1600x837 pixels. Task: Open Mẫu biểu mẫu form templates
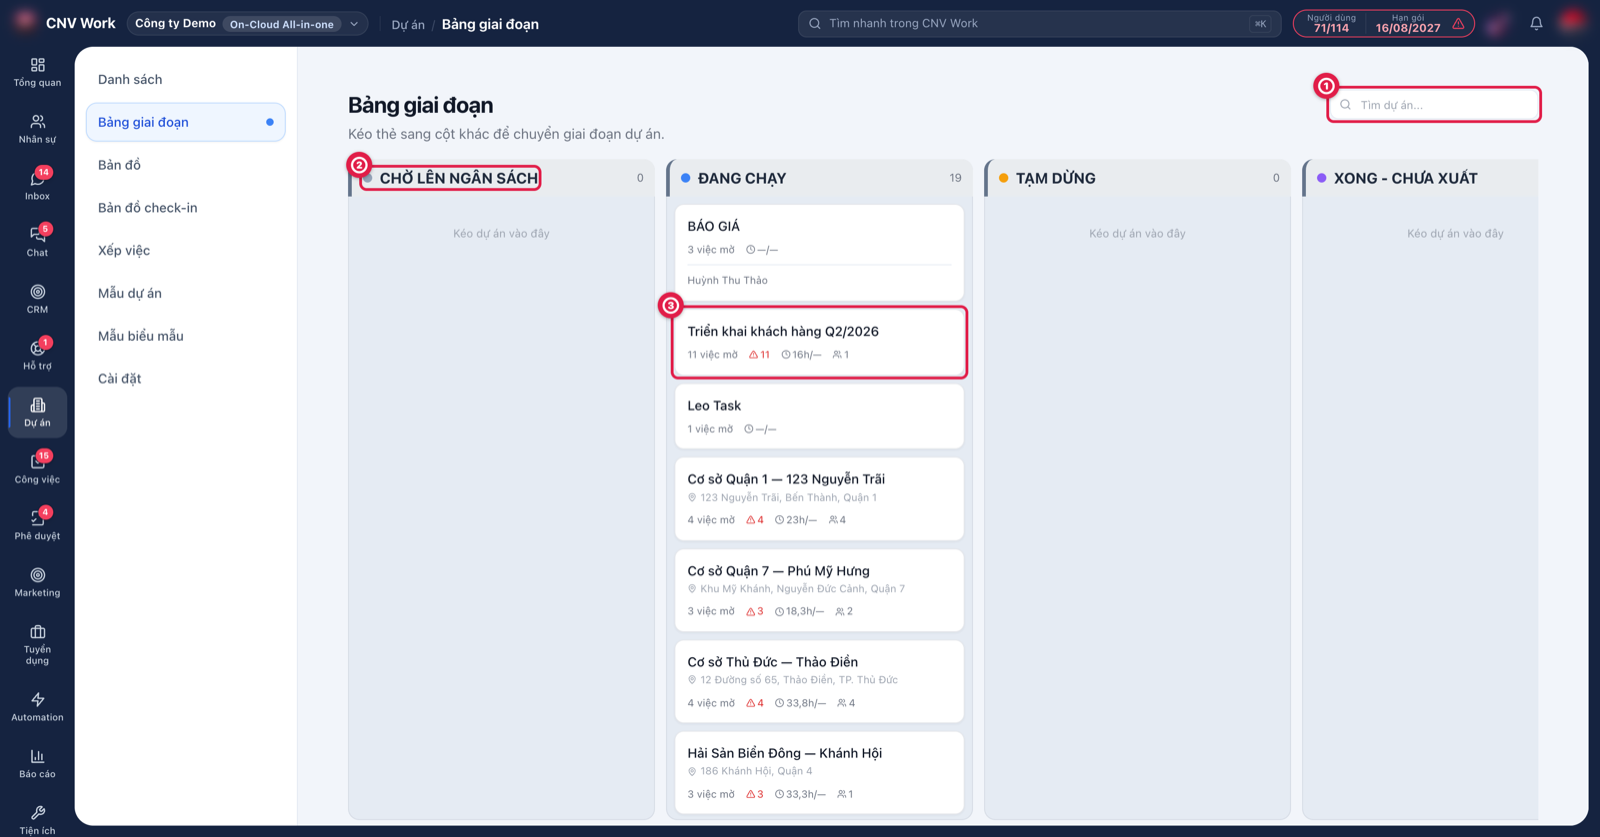(x=185, y=336)
